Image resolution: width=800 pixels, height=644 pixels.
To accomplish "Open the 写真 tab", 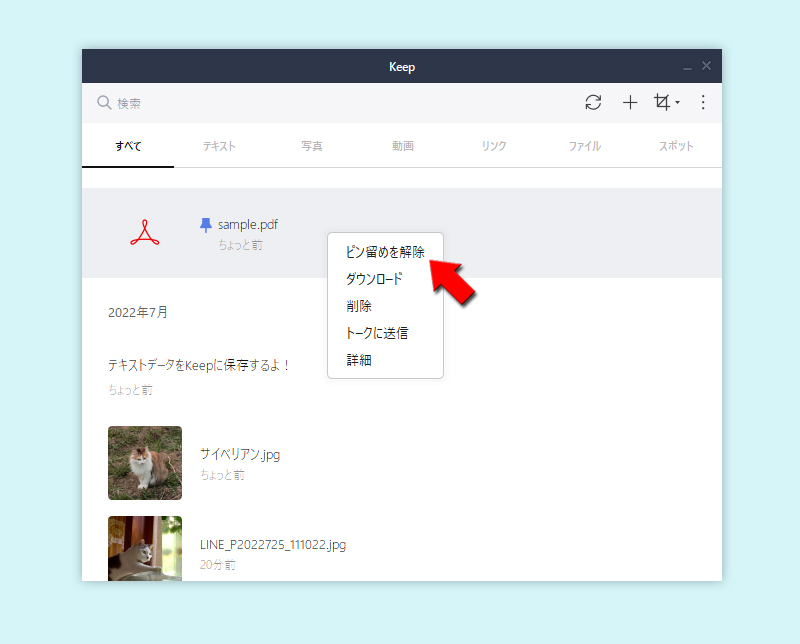I will click(x=311, y=145).
